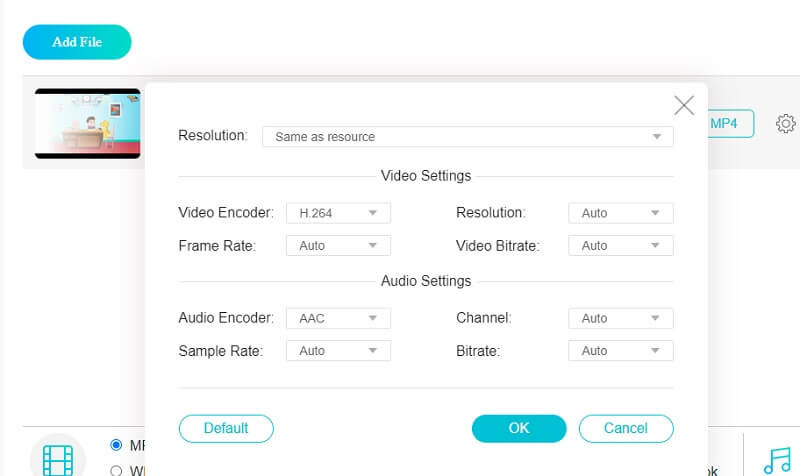The image size is (800, 476).
Task: Click the audio format music note icon
Action: 776,459
